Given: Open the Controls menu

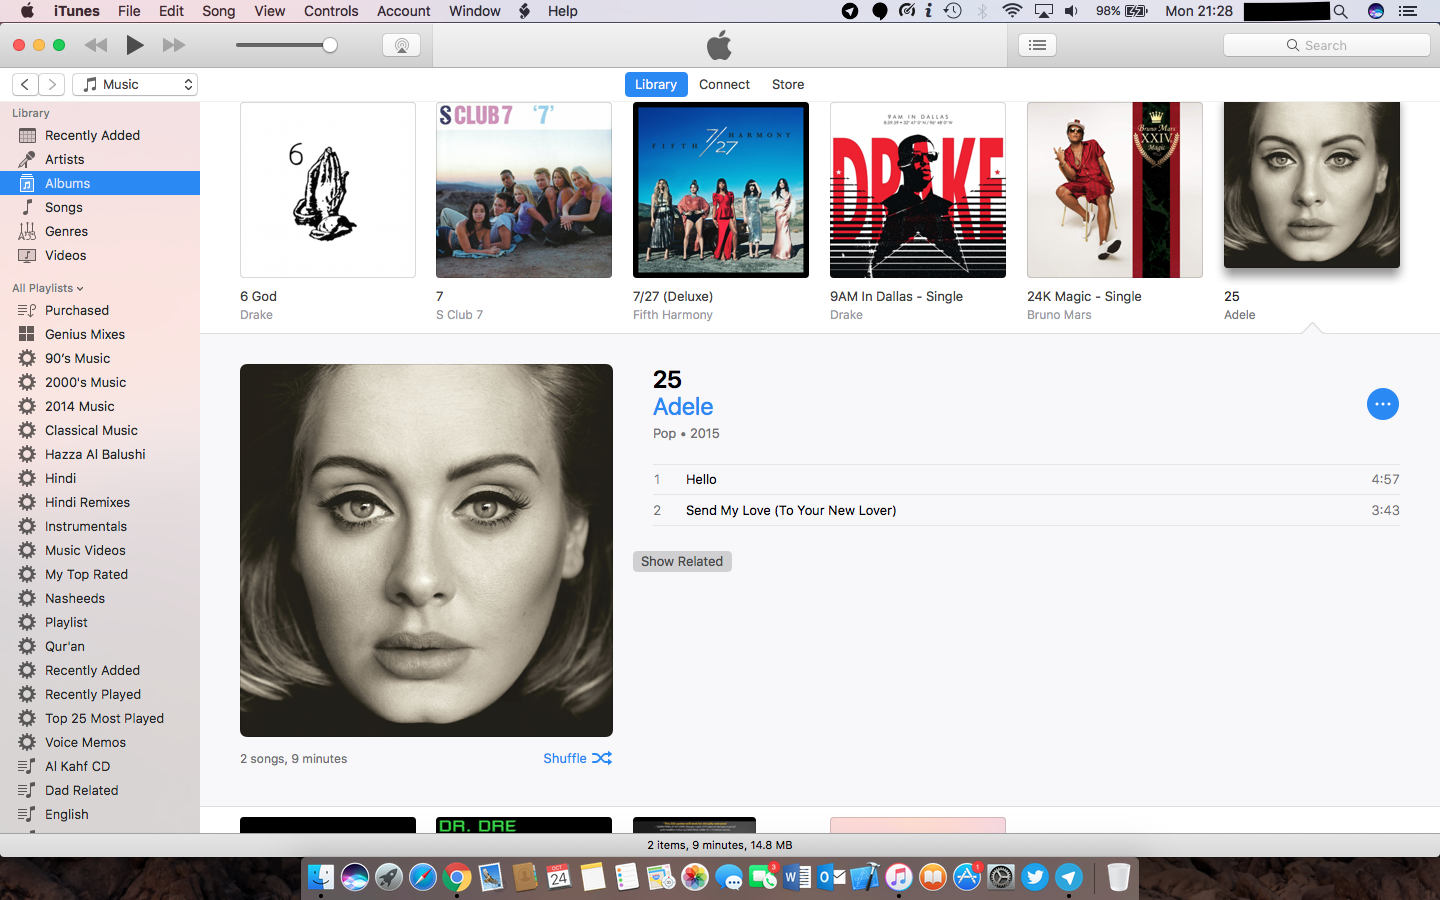Looking at the screenshot, I should (331, 11).
